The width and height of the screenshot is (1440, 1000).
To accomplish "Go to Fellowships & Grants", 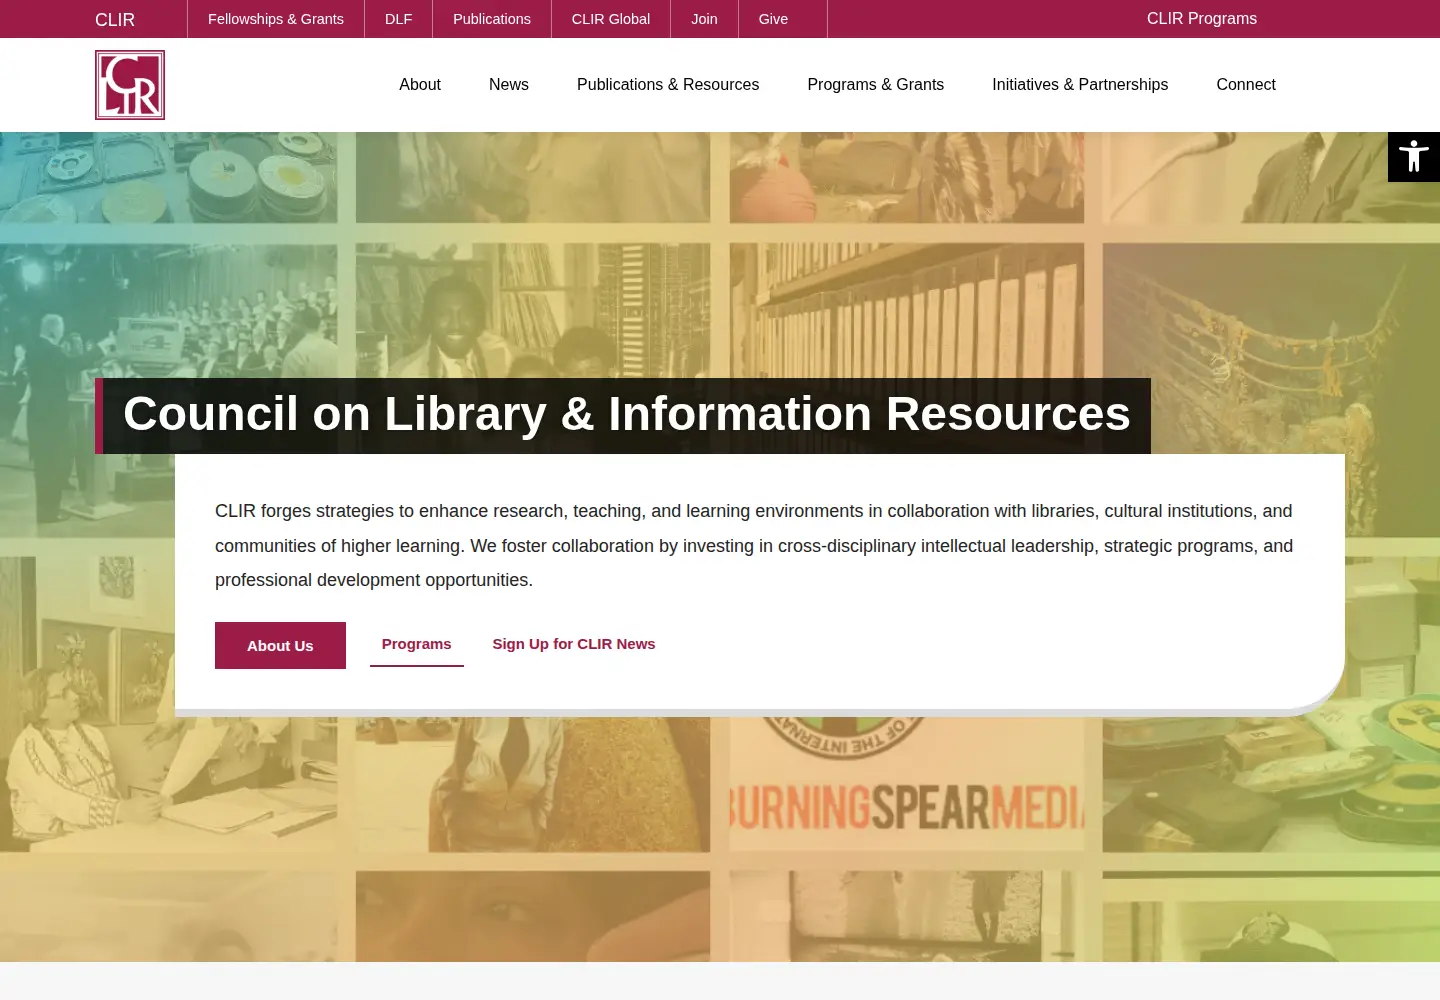I will 276,19.
